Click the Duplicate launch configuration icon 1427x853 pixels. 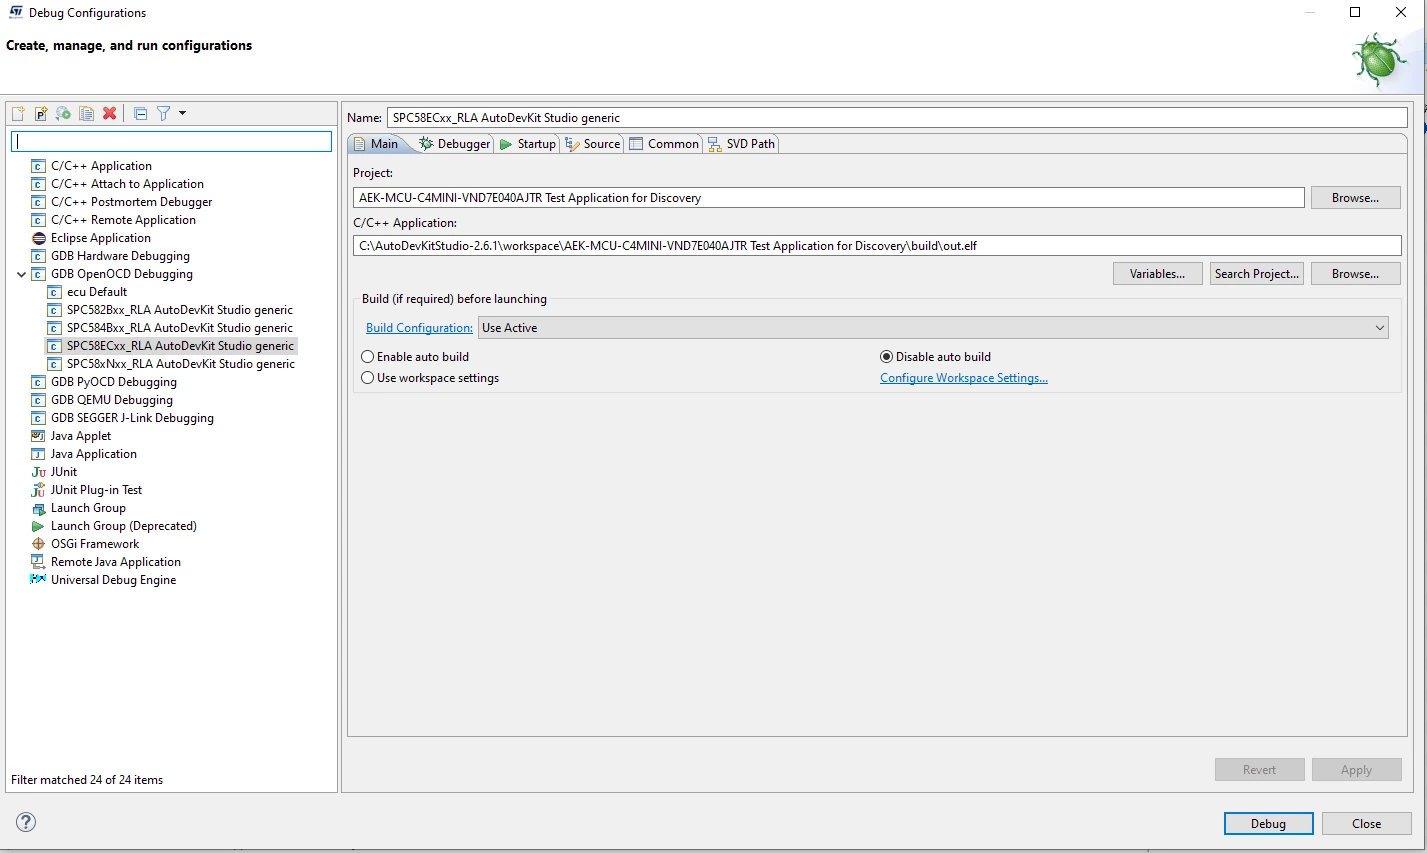(x=86, y=114)
